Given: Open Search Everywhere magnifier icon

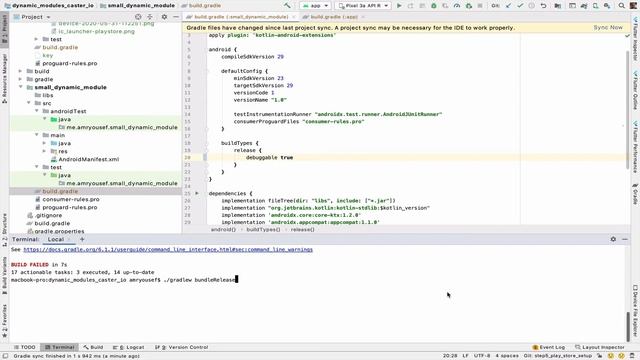Looking at the screenshot, I should [x=622, y=6].
